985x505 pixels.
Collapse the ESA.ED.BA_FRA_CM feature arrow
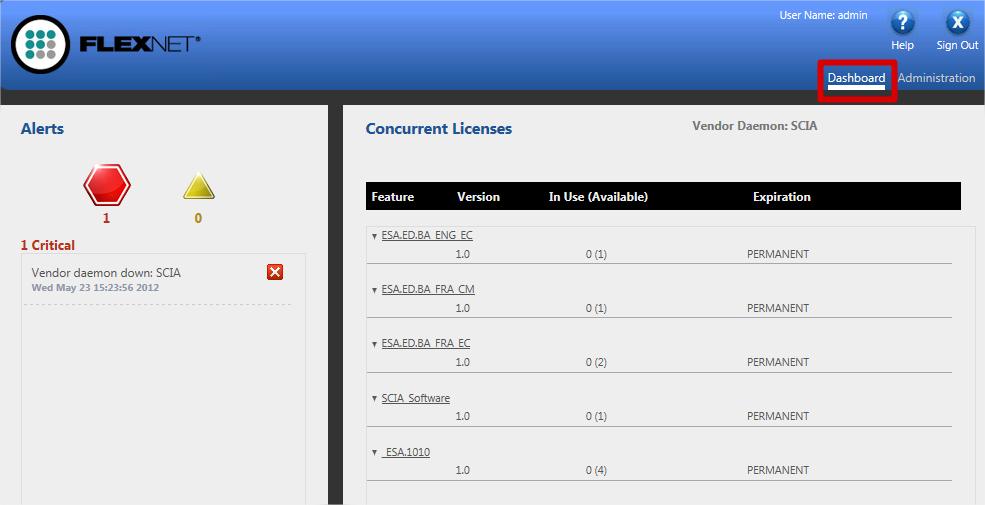tap(374, 291)
